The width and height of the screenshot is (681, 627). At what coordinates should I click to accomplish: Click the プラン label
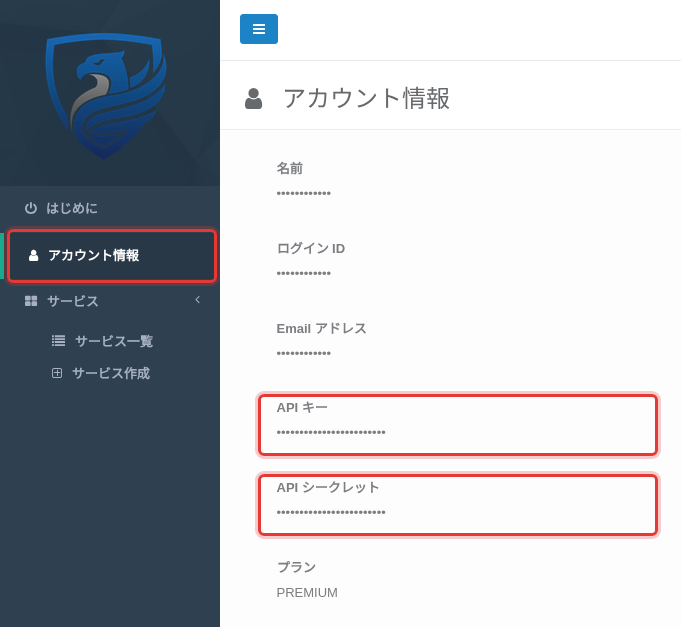click(296, 567)
